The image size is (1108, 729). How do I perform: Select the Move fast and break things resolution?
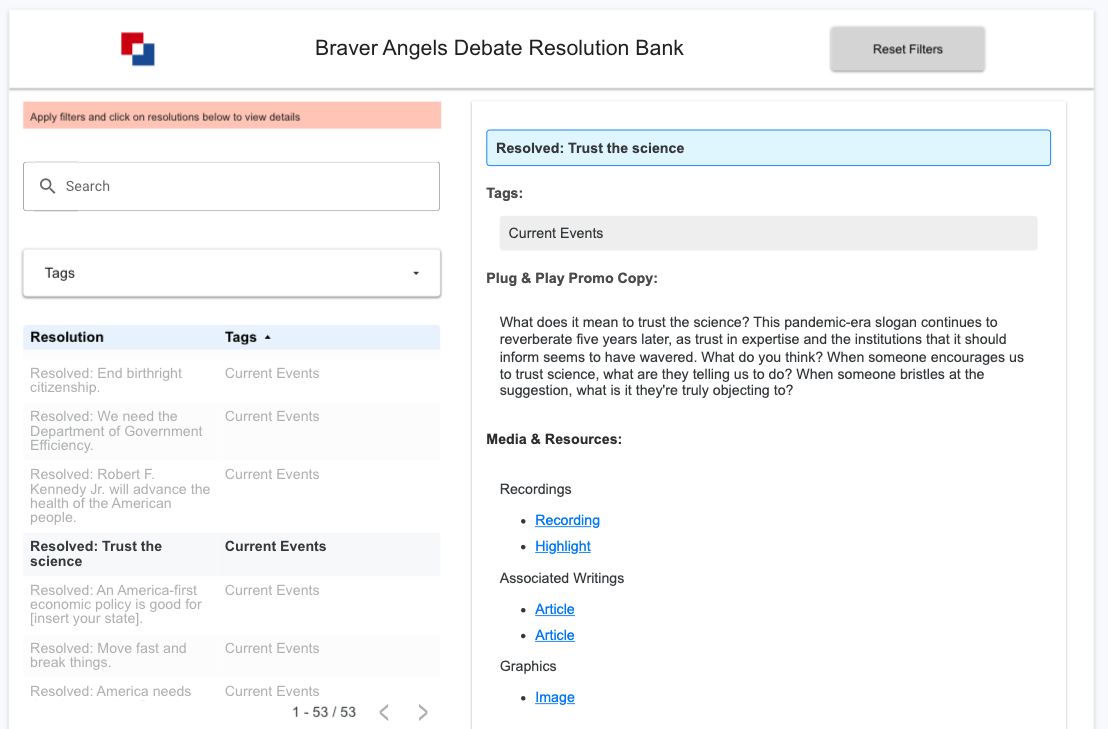tap(108, 655)
